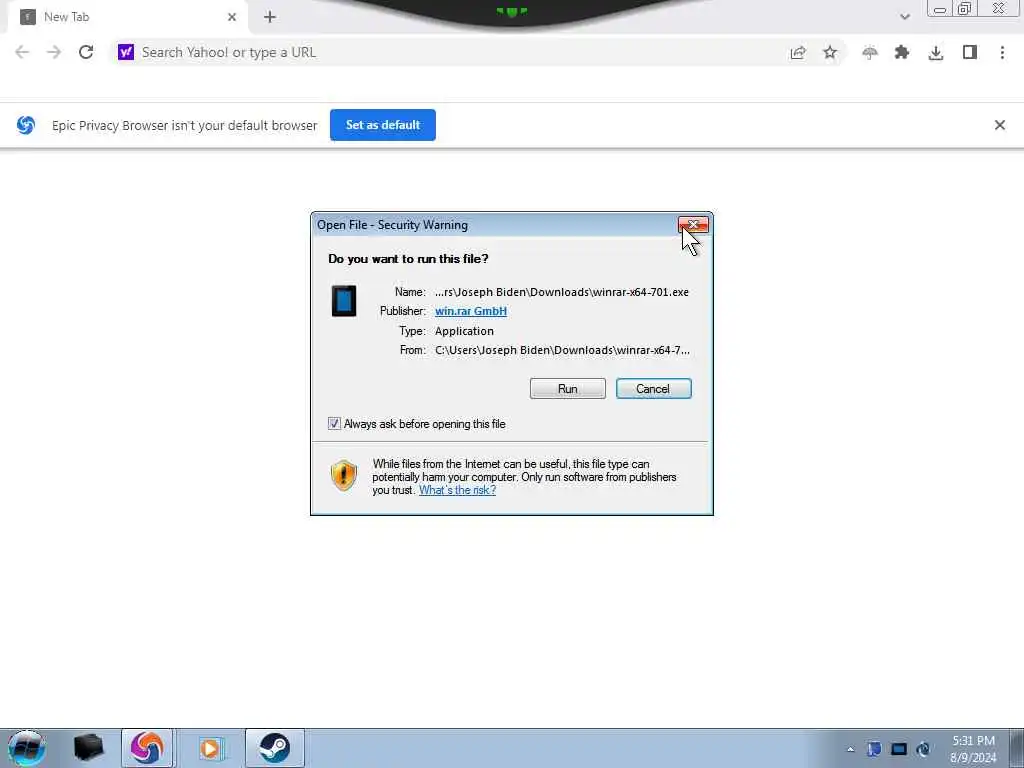Screen dimensions: 1024x768
Task: Open the downloads icon in toolbar
Action: click(935, 52)
